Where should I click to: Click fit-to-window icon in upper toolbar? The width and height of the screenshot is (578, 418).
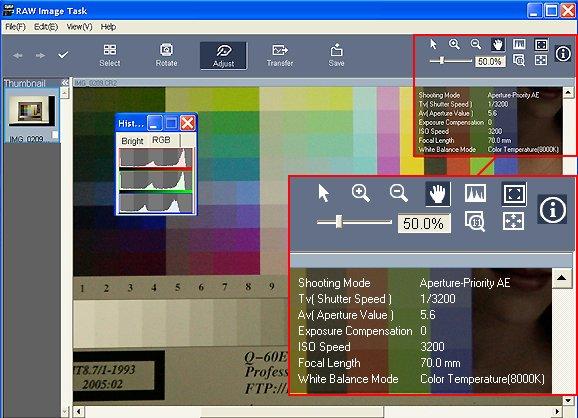point(541,45)
